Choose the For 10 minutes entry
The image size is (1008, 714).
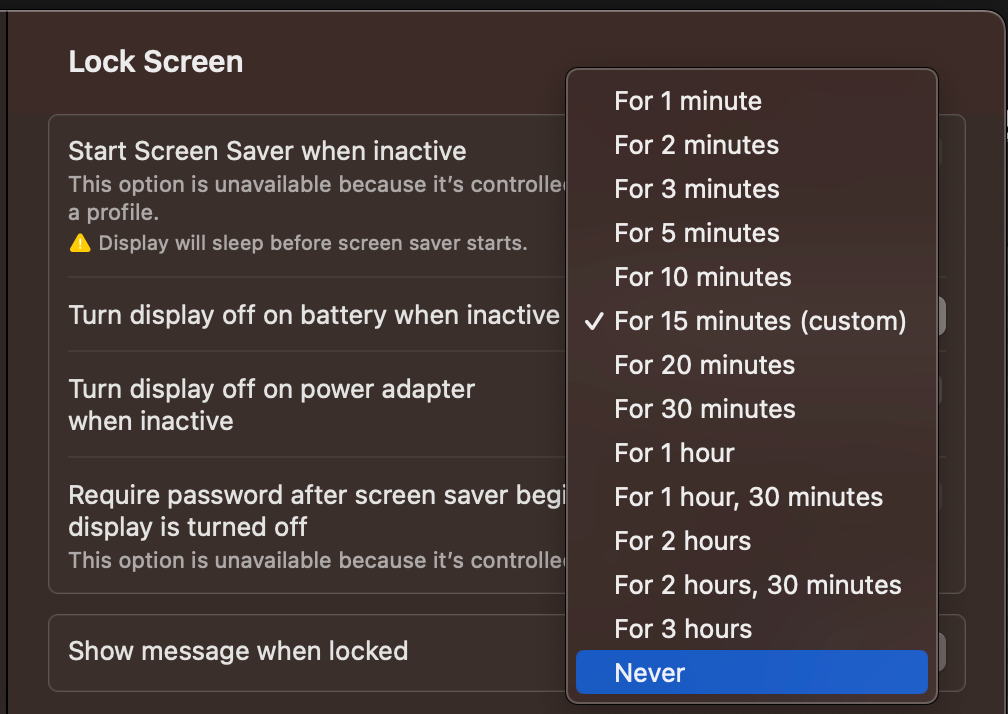[x=752, y=277]
